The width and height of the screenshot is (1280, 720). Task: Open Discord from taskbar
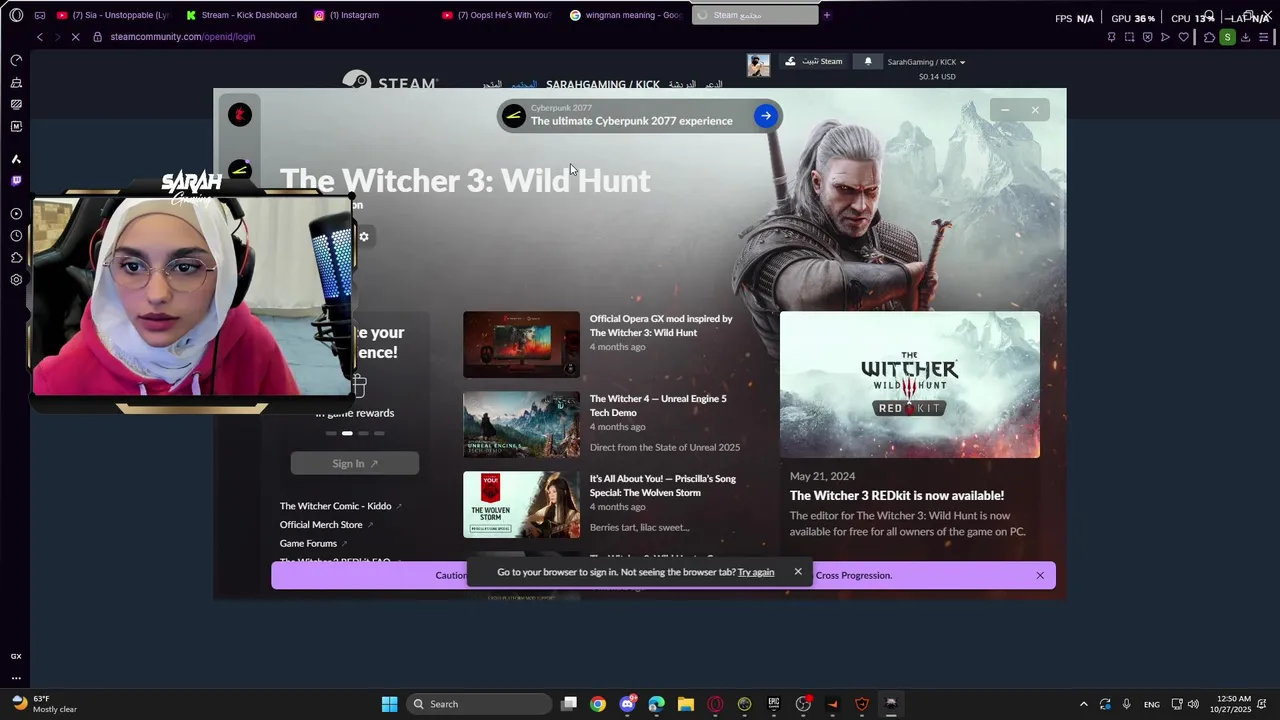tap(627, 704)
